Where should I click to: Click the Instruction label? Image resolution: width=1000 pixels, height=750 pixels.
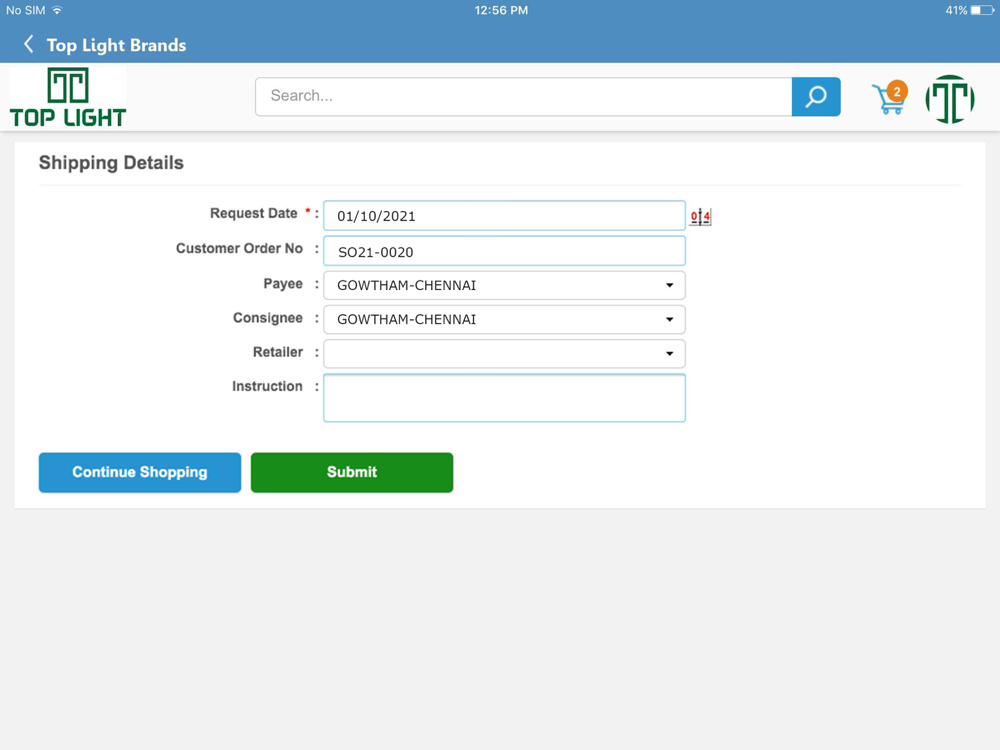tap(267, 386)
